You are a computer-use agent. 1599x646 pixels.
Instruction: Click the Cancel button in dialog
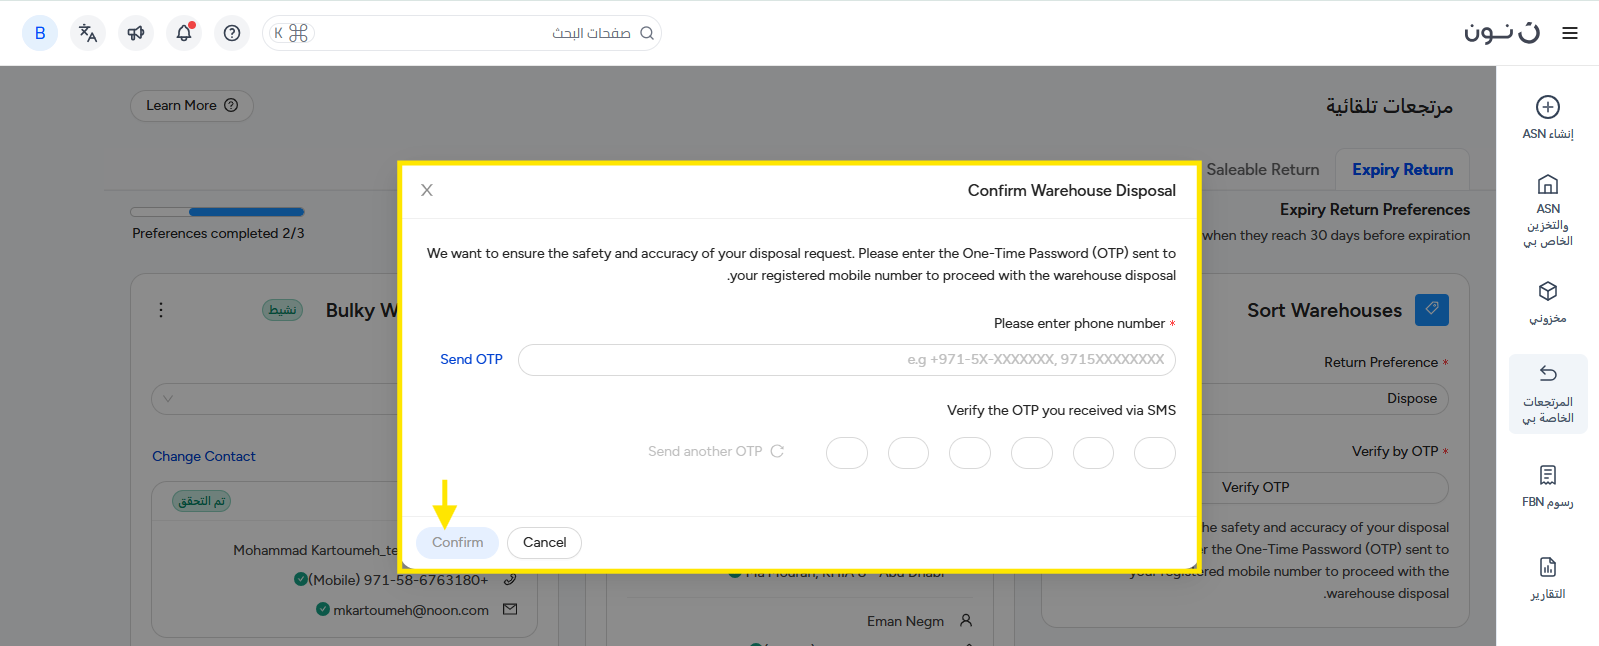coord(544,542)
